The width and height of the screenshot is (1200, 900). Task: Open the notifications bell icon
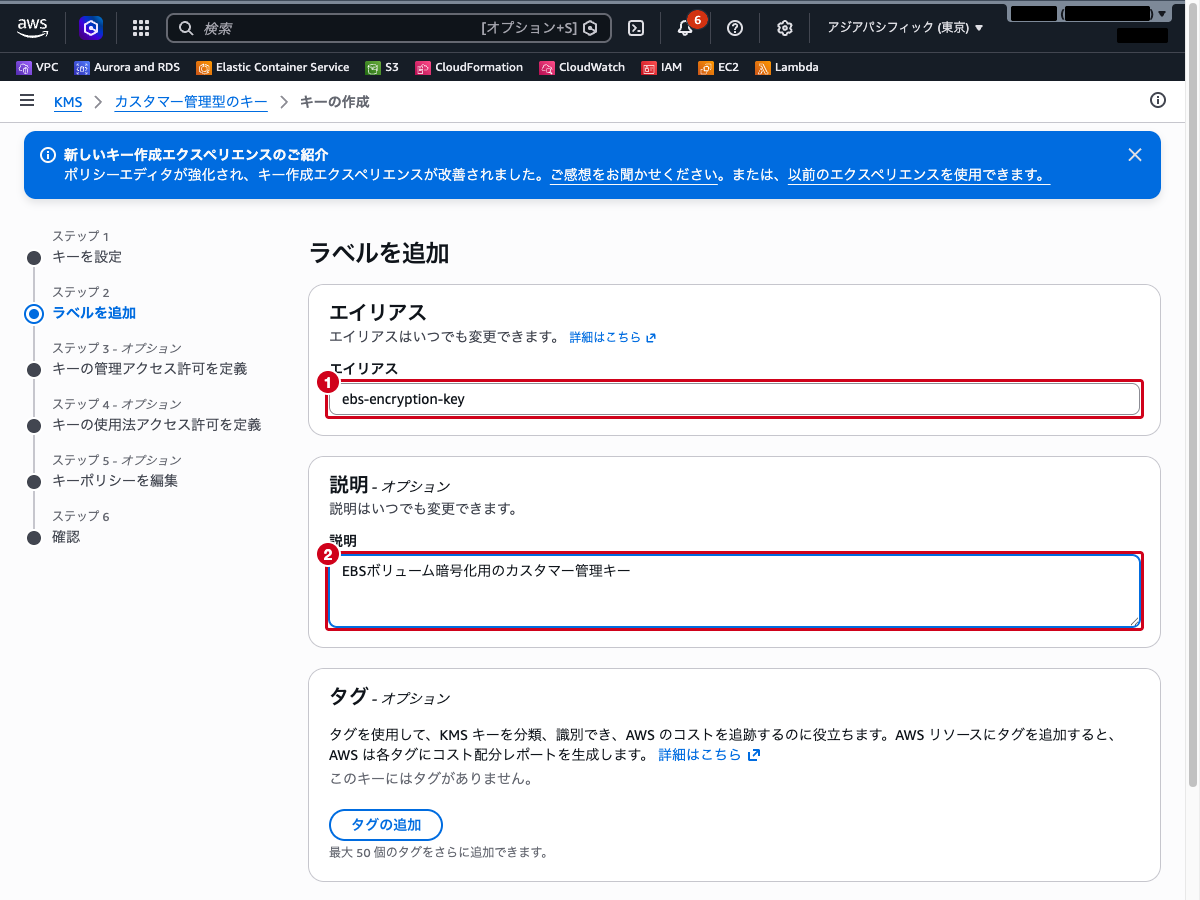pos(685,28)
